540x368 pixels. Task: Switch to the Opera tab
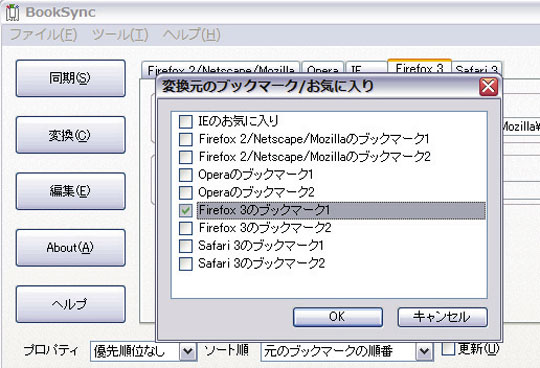322,70
